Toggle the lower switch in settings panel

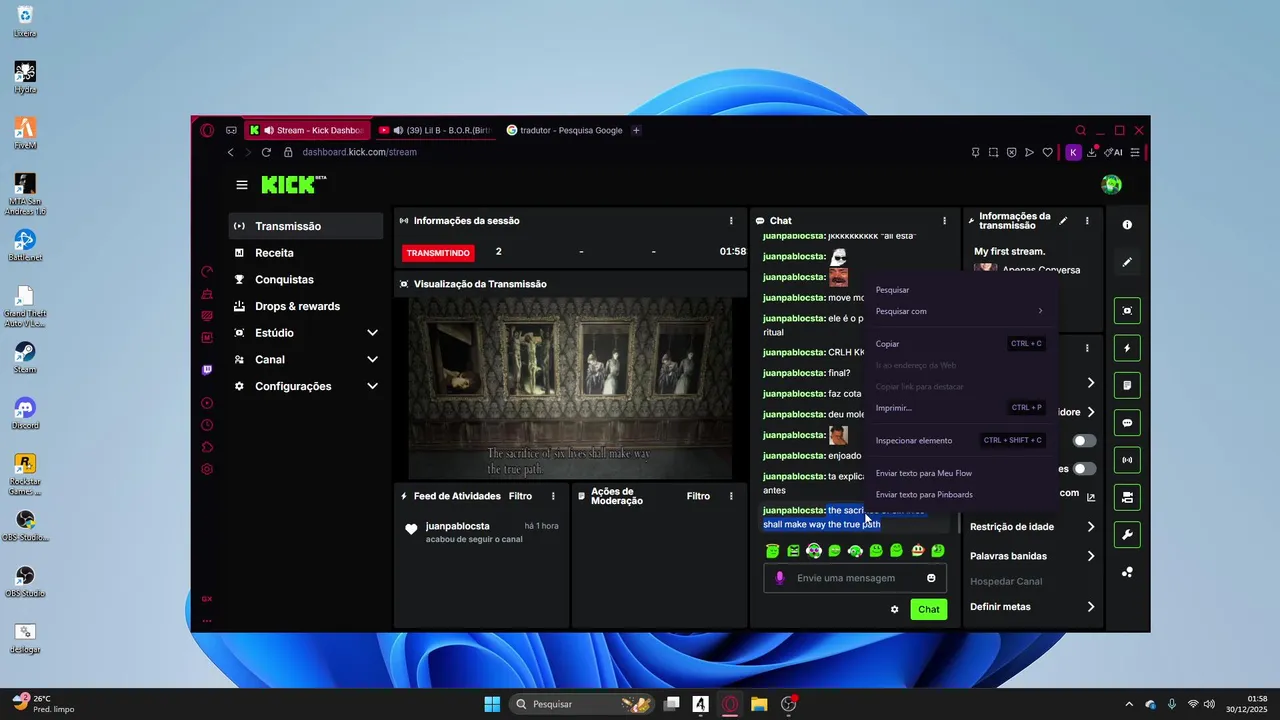[1085, 469]
